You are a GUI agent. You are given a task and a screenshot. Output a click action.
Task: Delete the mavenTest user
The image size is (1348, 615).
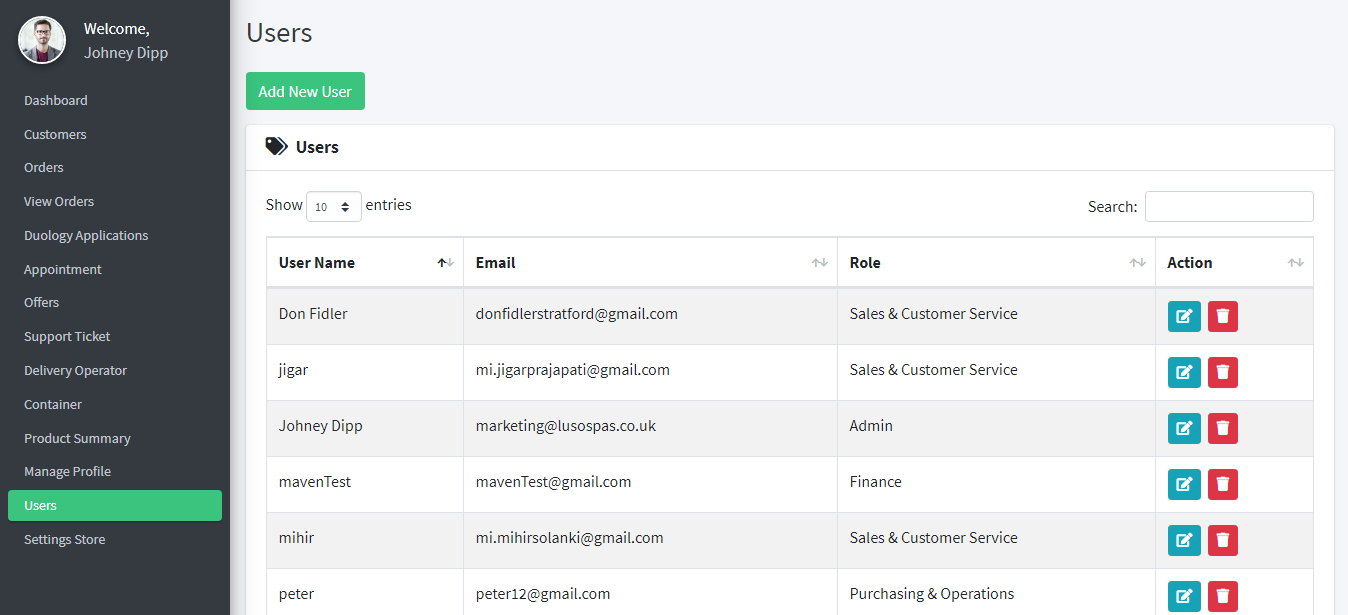(1222, 484)
